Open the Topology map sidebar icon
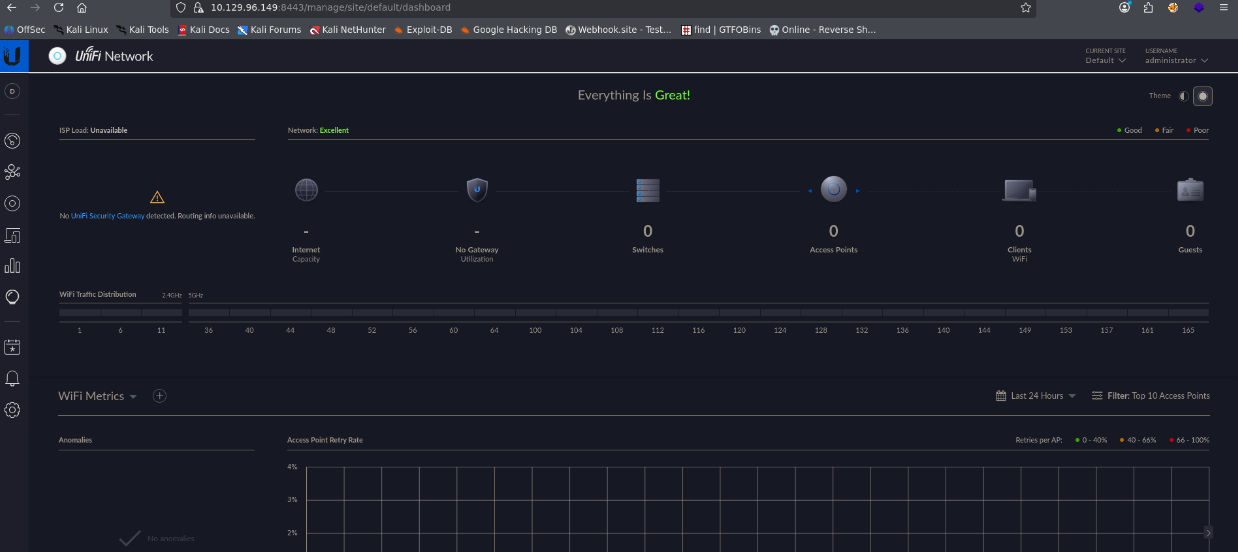This screenshot has width=1238, height=552. [x=12, y=172]
